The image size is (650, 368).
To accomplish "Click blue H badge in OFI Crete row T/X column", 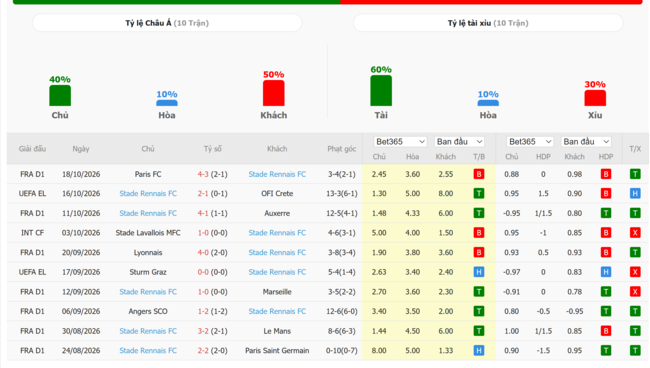I will point(635,194).
